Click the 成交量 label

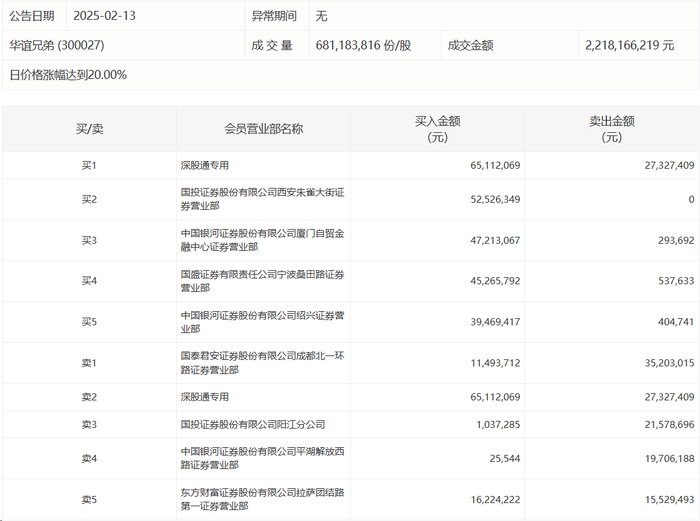pyautogui.click(x=272, y=45)
